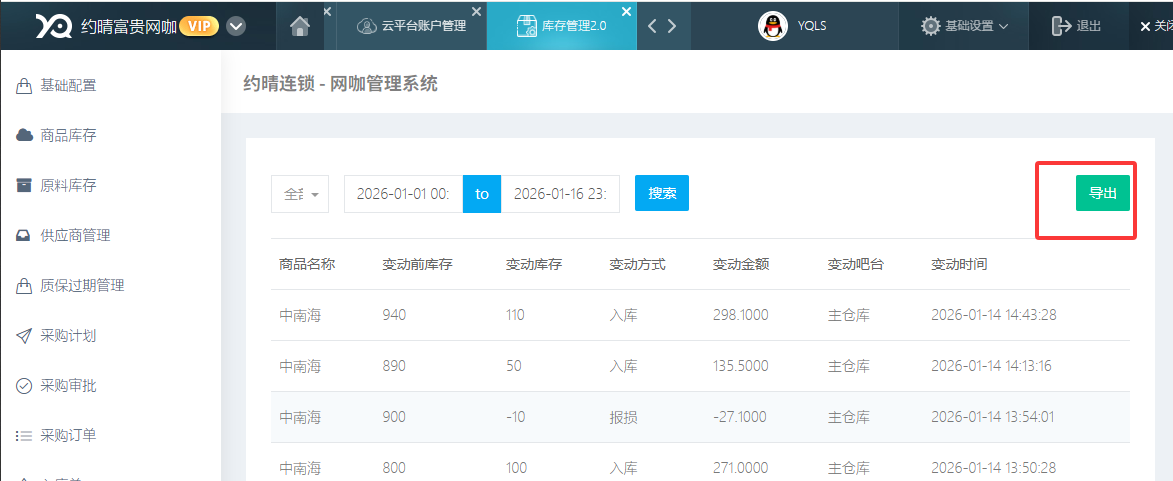Click the 变动吧台 column header
The width and height of the screenshot is (1173, 481).
click(x=856, y=264)
